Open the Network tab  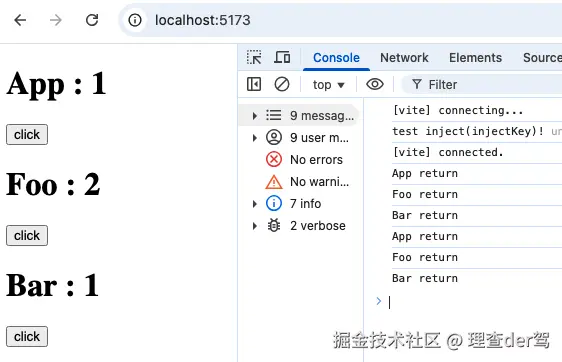(x=404, y=58)
